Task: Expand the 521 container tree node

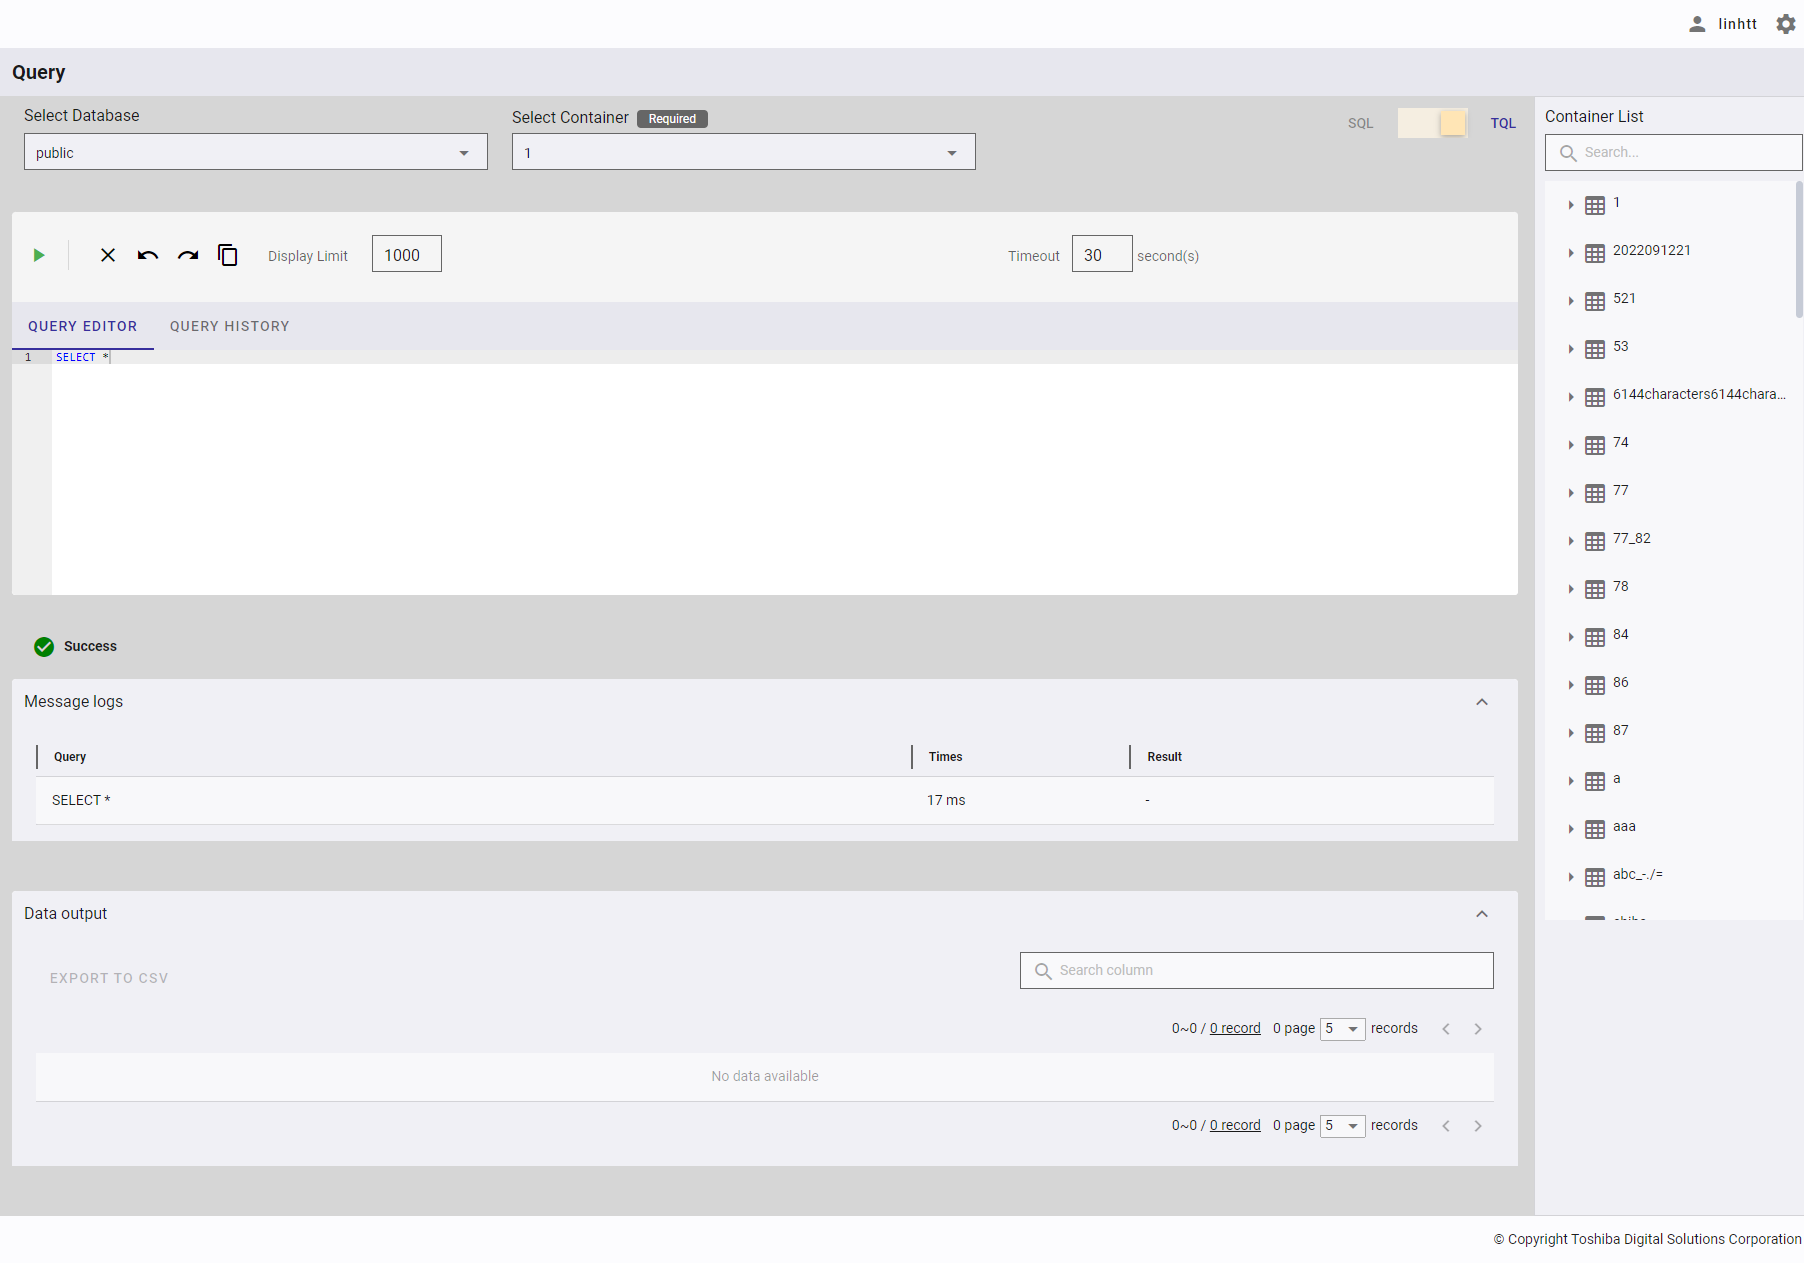Action: click(1571, 301)
